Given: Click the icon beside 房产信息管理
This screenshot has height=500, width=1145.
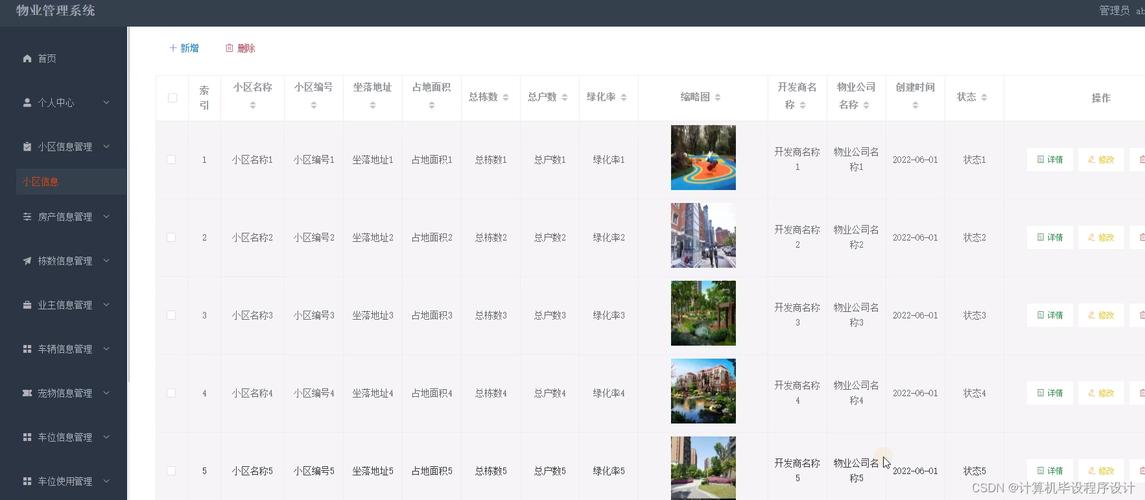Looking at the screenshot, I should 27,217.
